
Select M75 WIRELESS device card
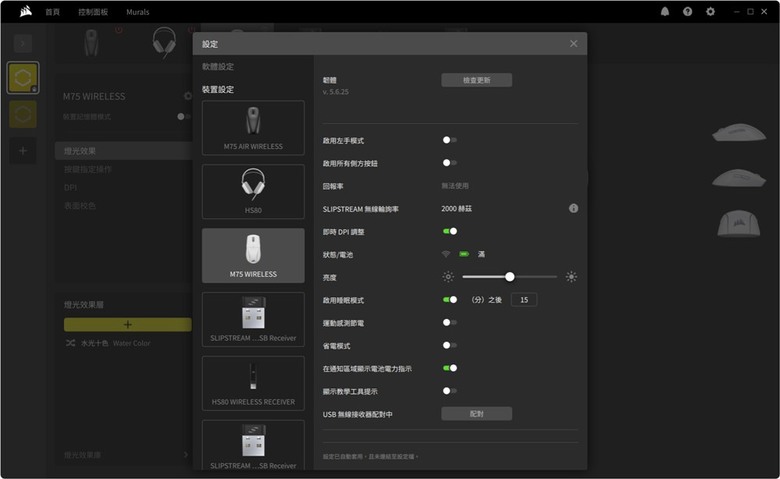253,256
